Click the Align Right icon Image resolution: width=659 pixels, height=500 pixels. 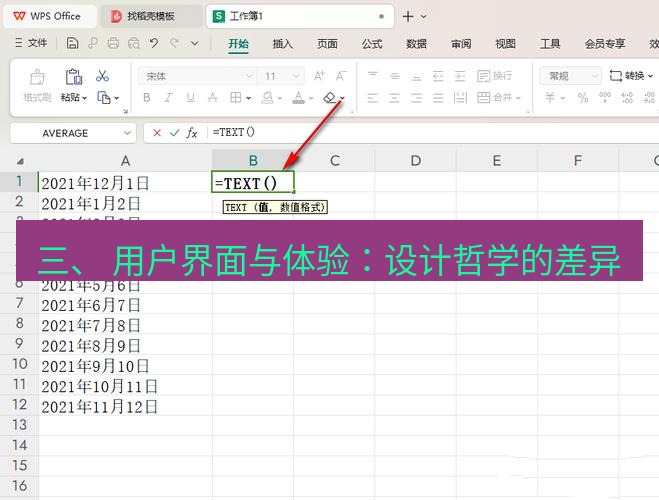coord(416,98)
